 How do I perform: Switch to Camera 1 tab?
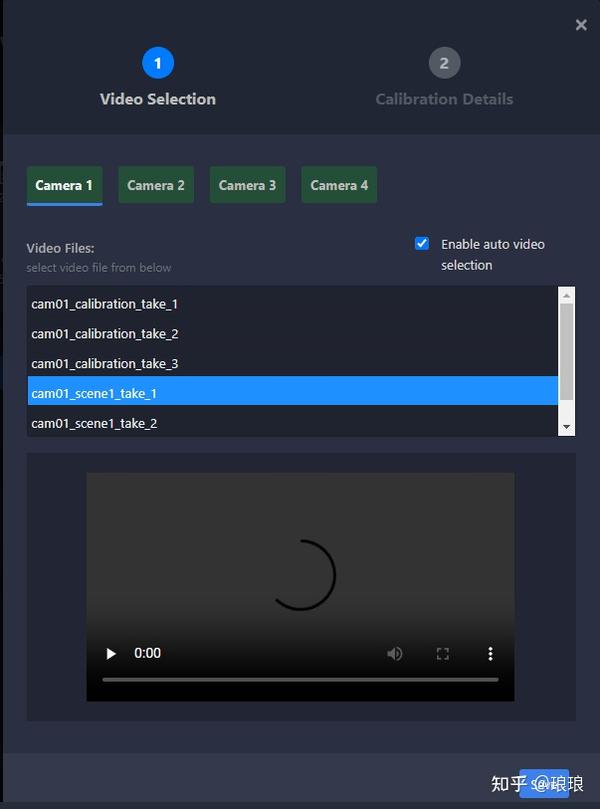click(x=64, y=185)
